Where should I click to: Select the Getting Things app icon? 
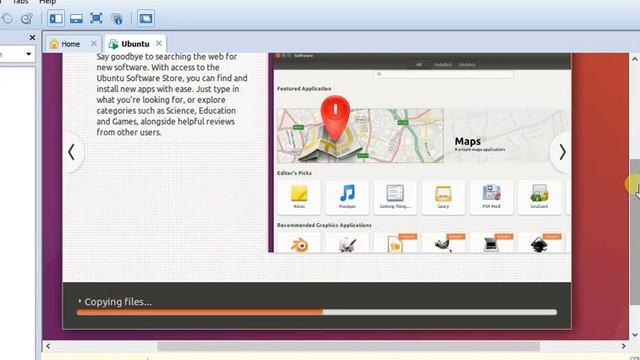coord(395,197)
